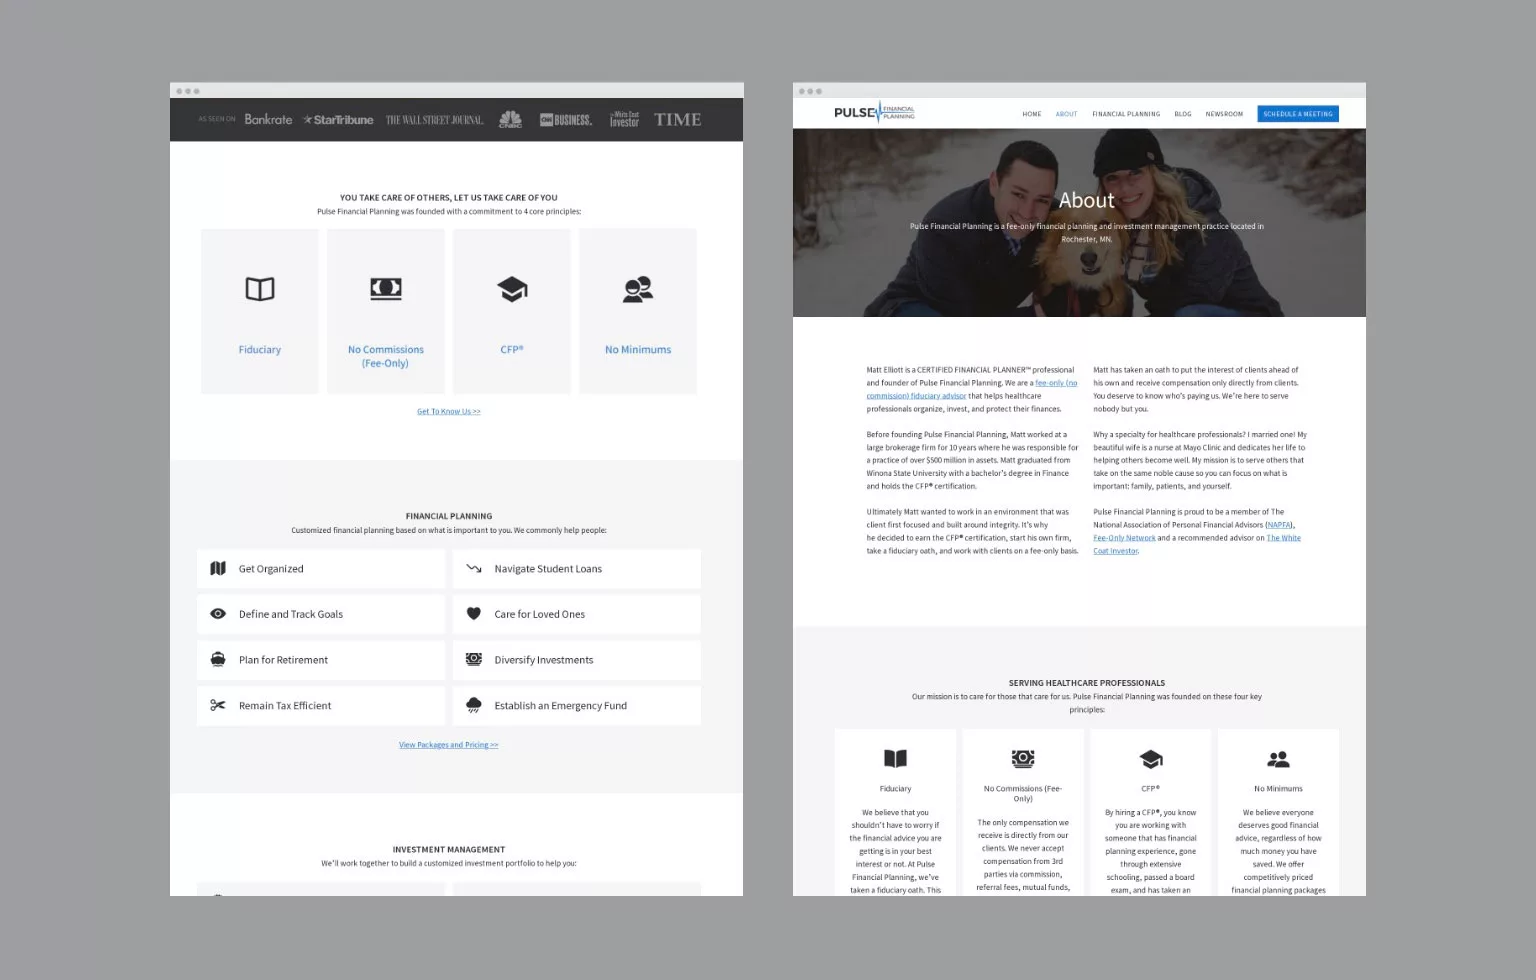Click the StarTribune logo
Screen dimensions: 1536x980
click(x=338, y=120)
